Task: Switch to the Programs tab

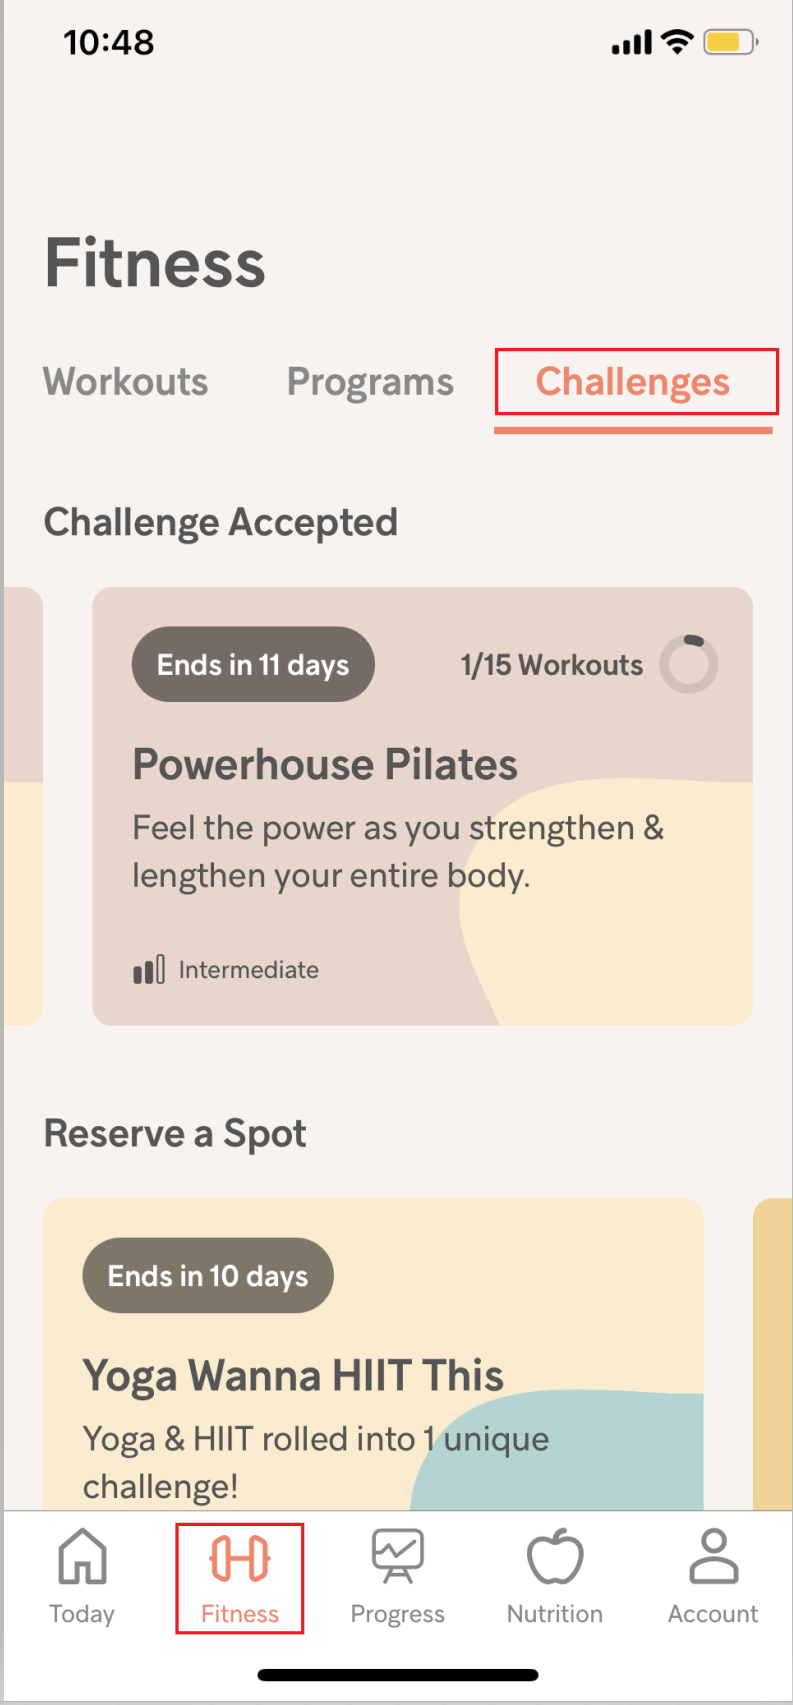Action: click(x=370, y=382)
